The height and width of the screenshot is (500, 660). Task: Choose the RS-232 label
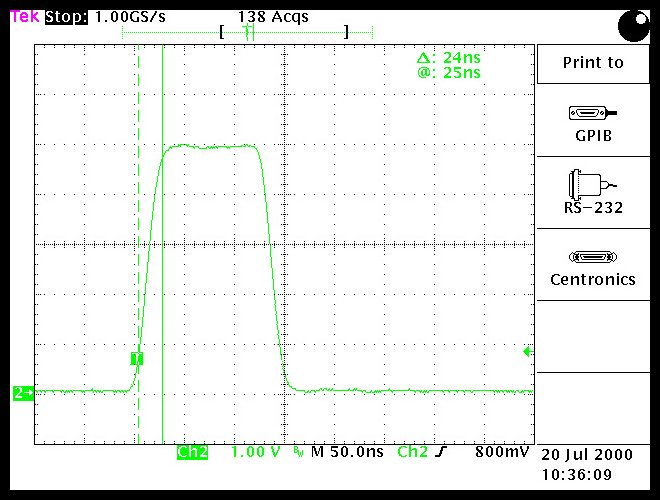tap(593, 207)
